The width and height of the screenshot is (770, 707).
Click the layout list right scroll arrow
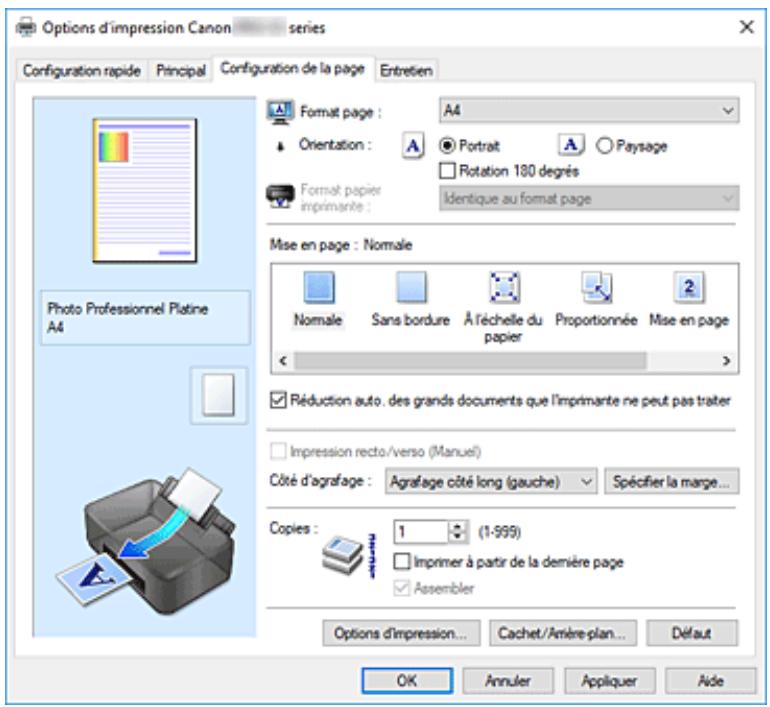[726, 361]
